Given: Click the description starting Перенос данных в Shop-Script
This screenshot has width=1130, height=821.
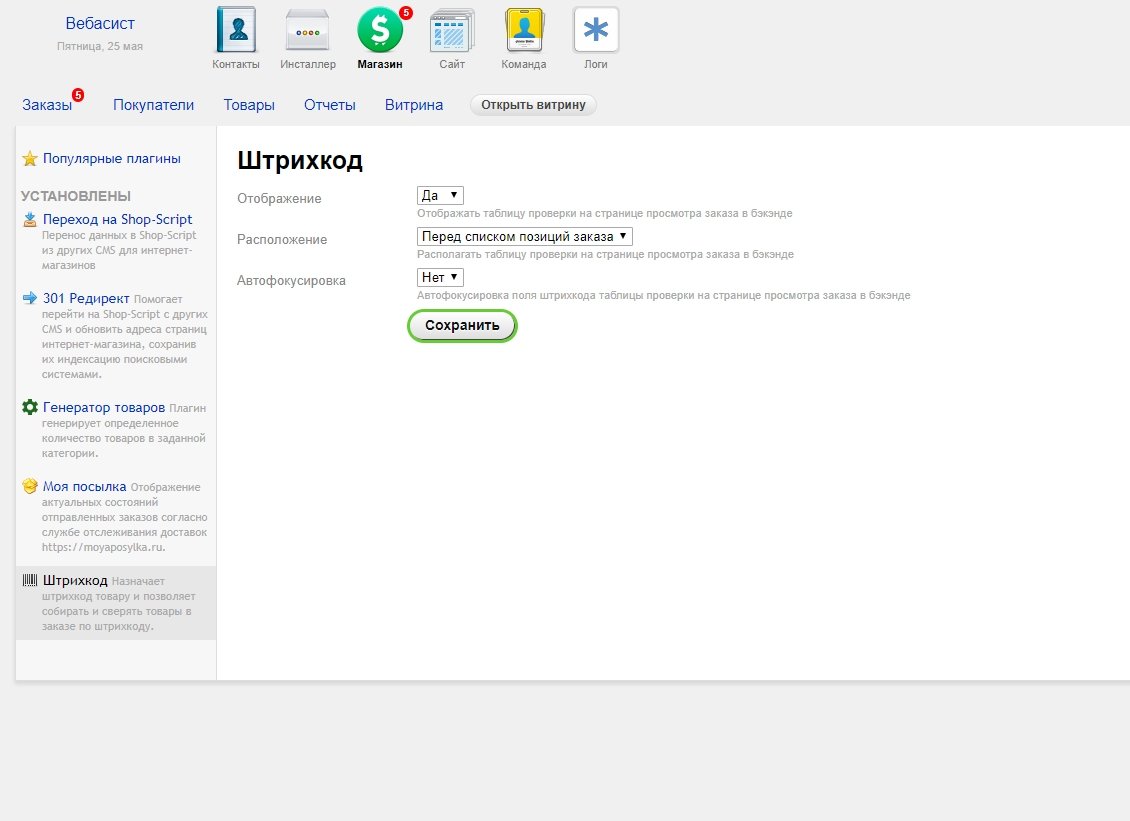Looking at the screenshot, I should pyautogui.click(x=119, y=250).
